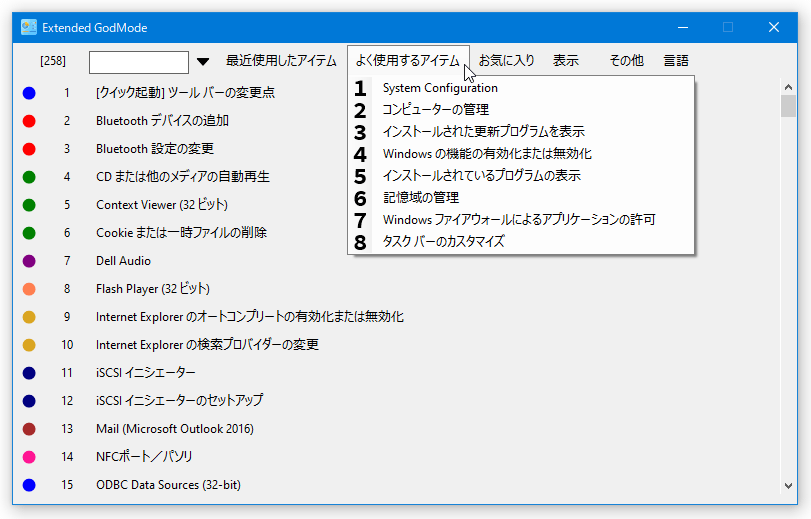Viewport: 811px width, 519px height.
Task: Click the blue dot beside item 1
Action: [x=29, y=93]
